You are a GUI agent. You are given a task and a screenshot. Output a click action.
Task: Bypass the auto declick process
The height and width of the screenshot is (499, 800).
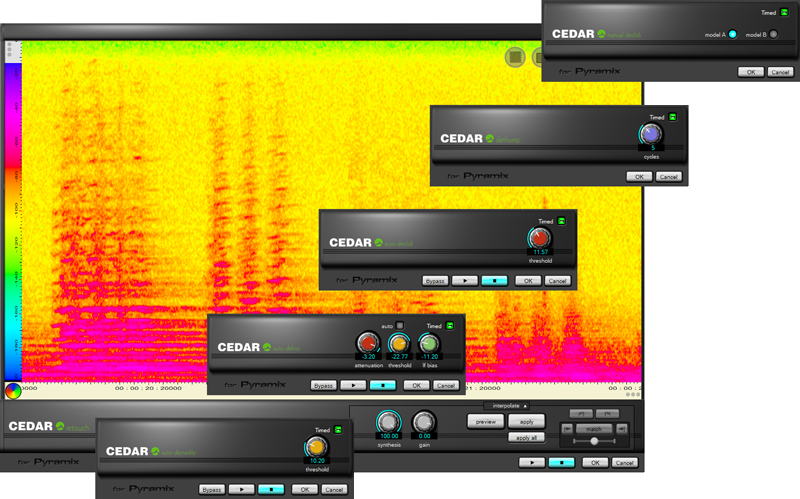click(x=435, y=281)
